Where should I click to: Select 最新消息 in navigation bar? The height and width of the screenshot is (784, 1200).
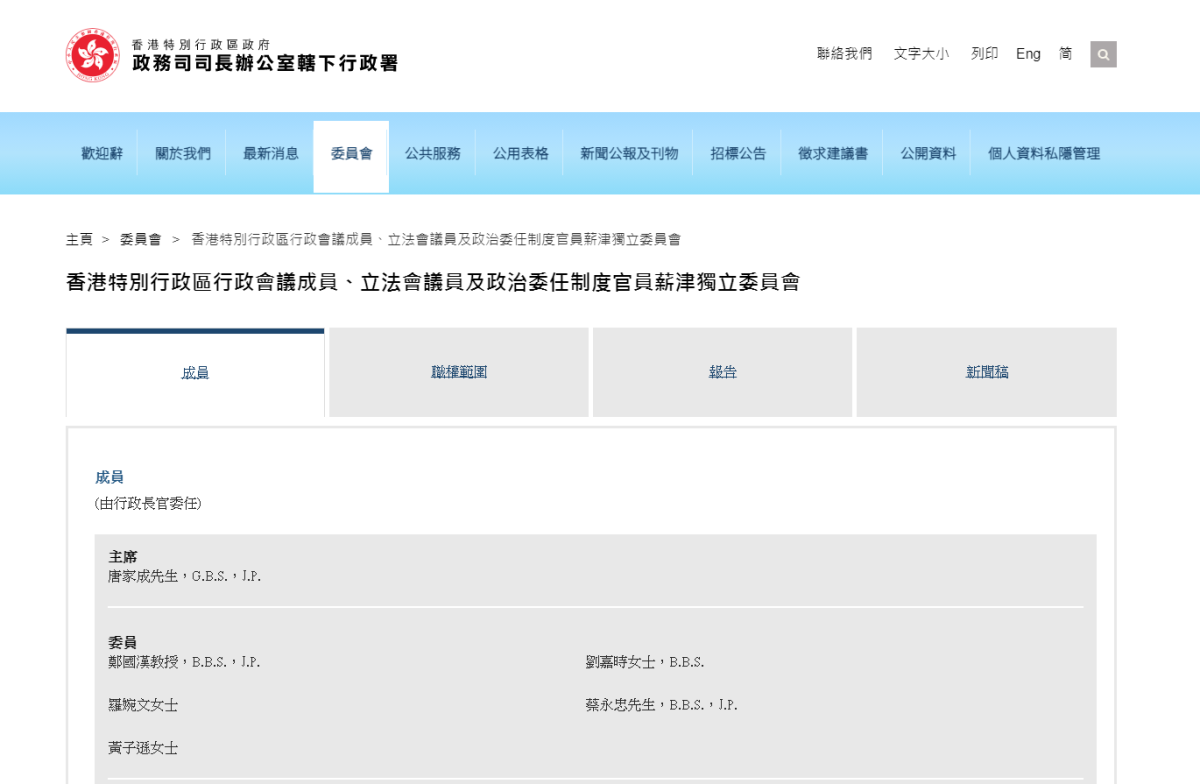click(271, 154)
